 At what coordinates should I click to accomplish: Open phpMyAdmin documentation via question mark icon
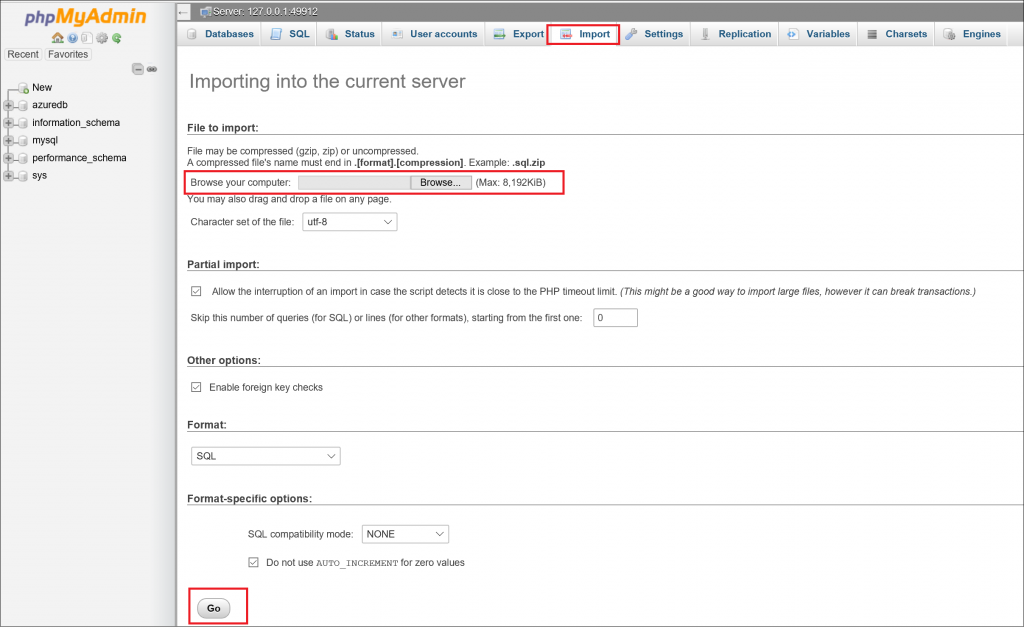click(72, 38)
